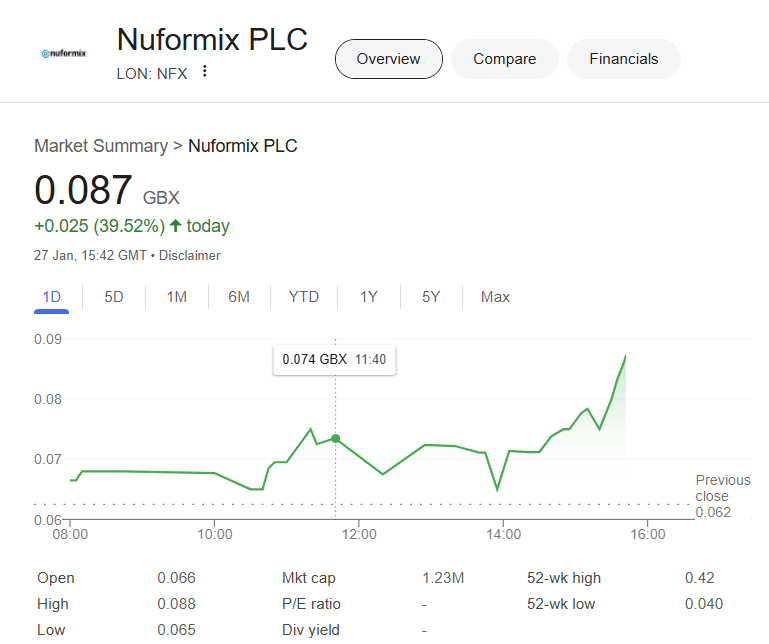
Task: Display the 6M chart range
Action: click(x=239, y=297)
